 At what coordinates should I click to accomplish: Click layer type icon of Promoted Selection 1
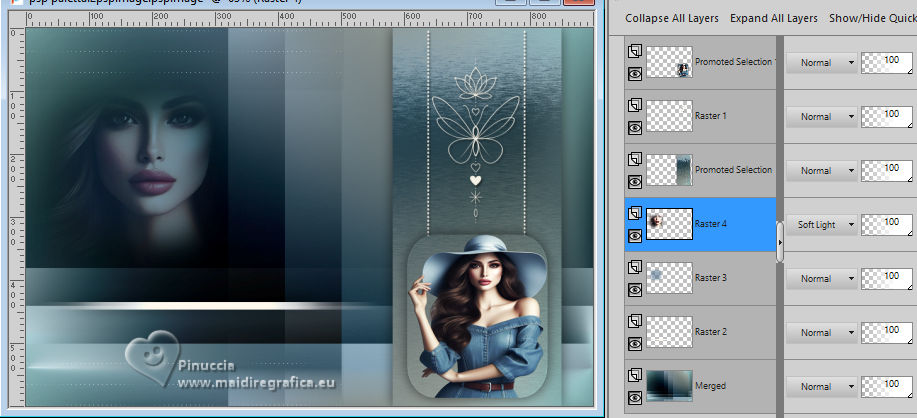(635, 51)
